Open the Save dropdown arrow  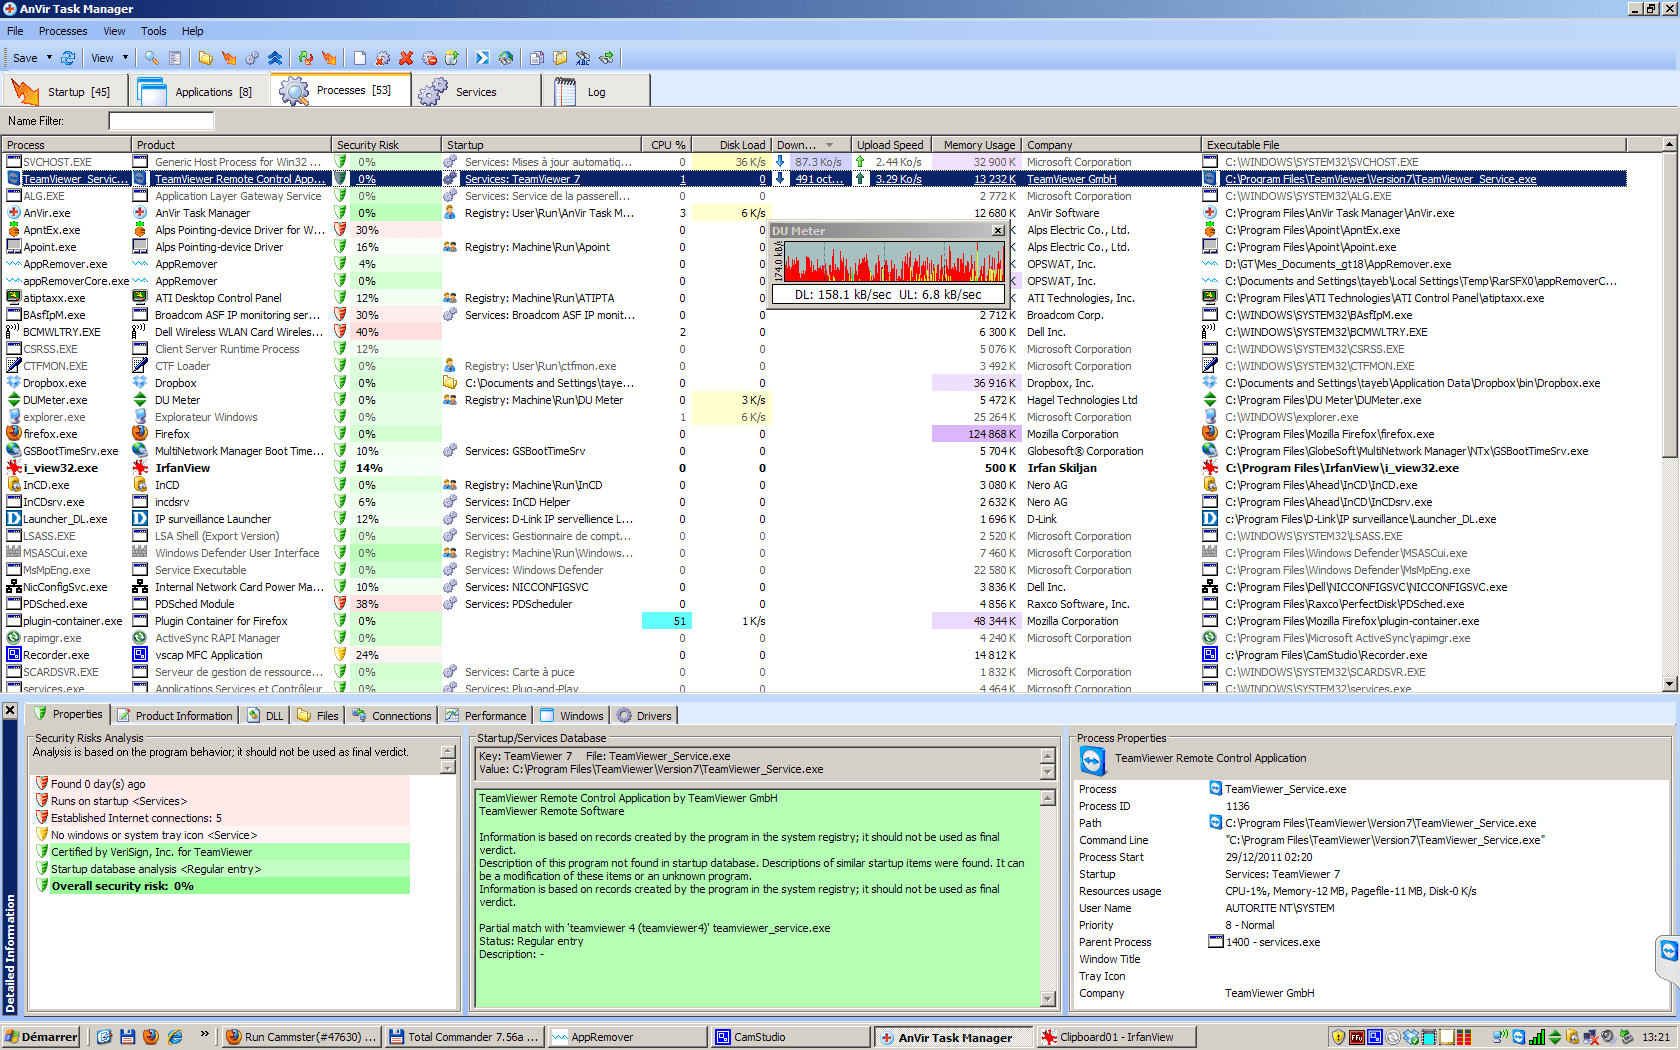point(49,58)
